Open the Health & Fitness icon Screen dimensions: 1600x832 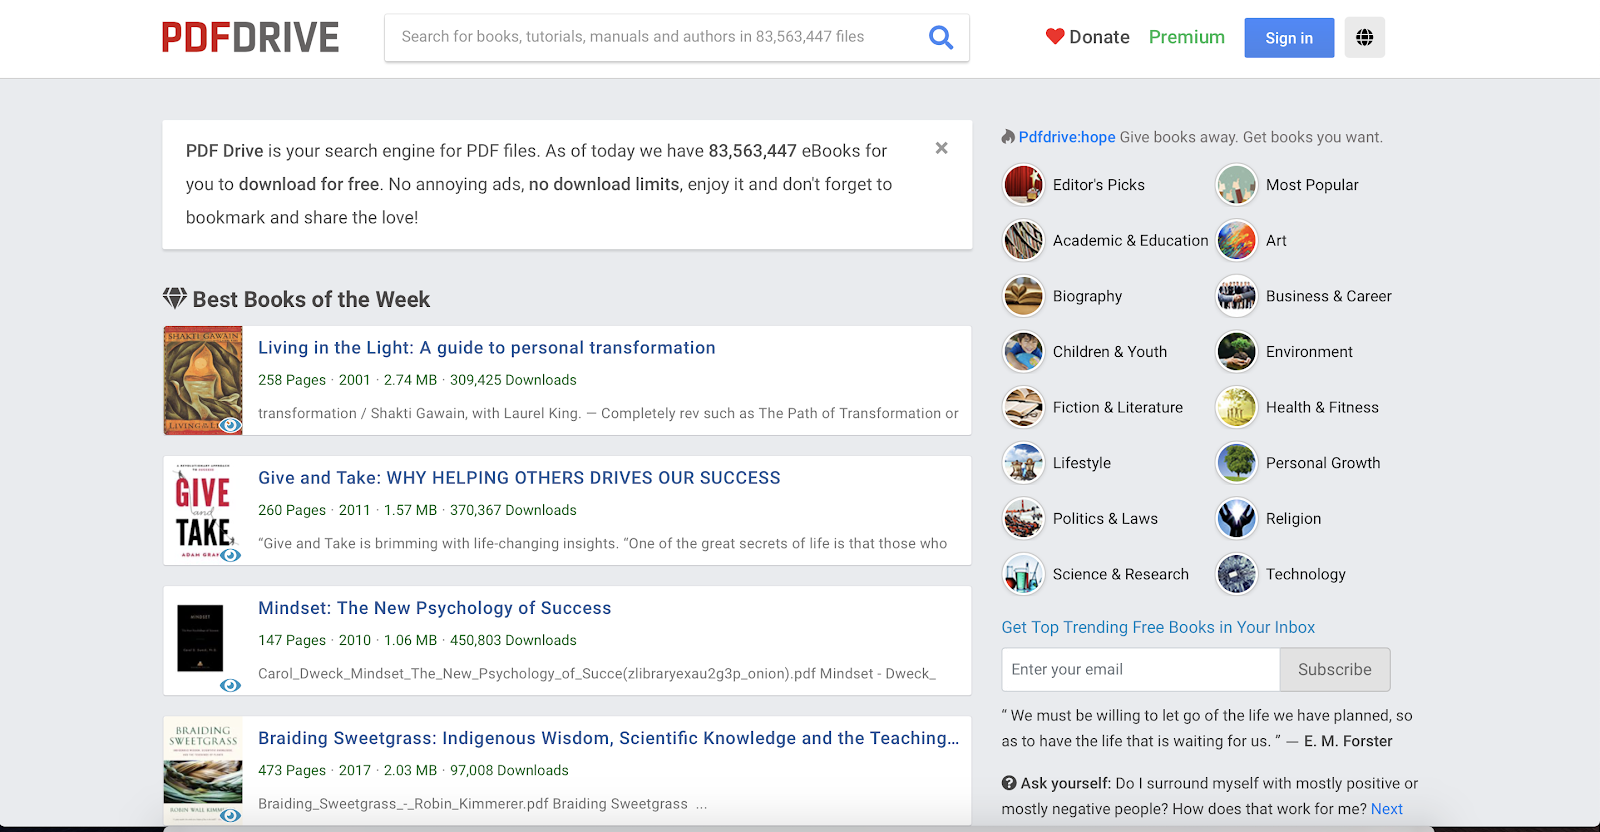pyautogui.click(x=1236, y=407)
